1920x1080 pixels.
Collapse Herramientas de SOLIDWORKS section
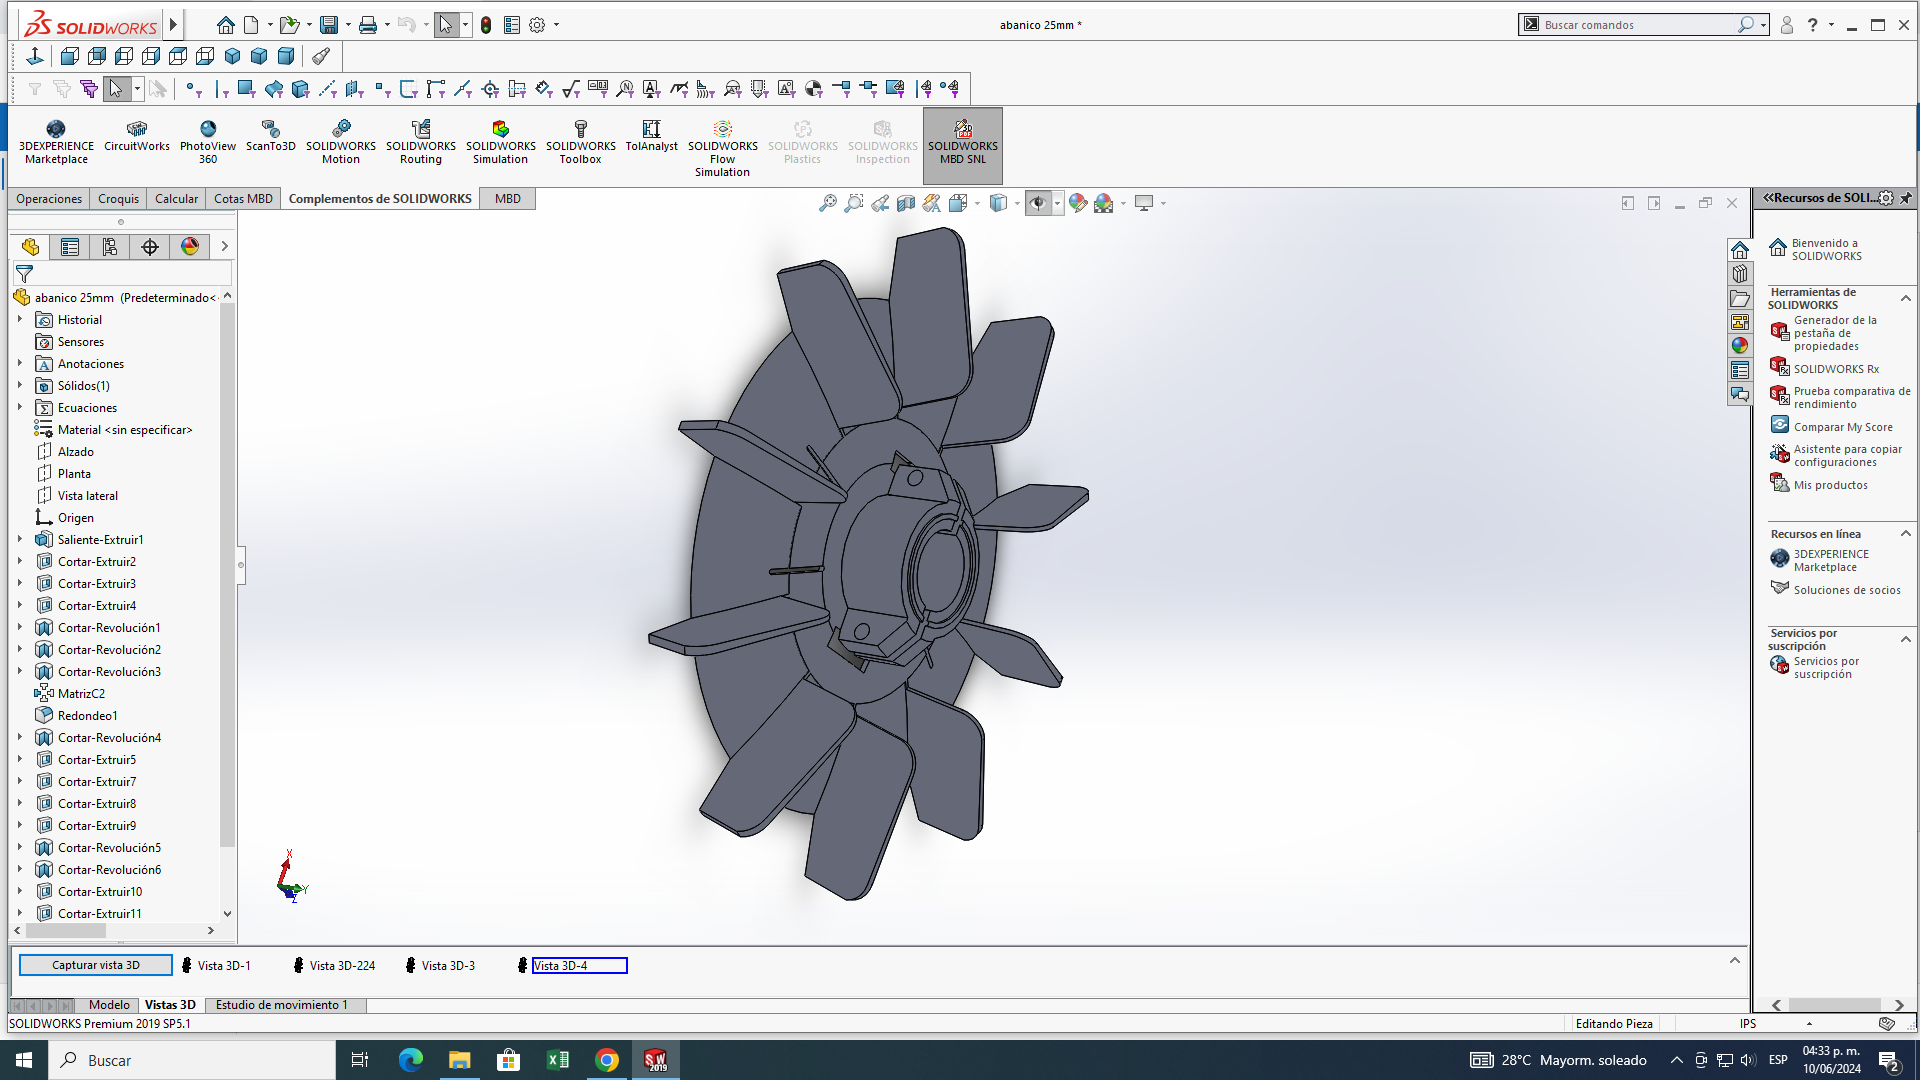click(1905, 299)
